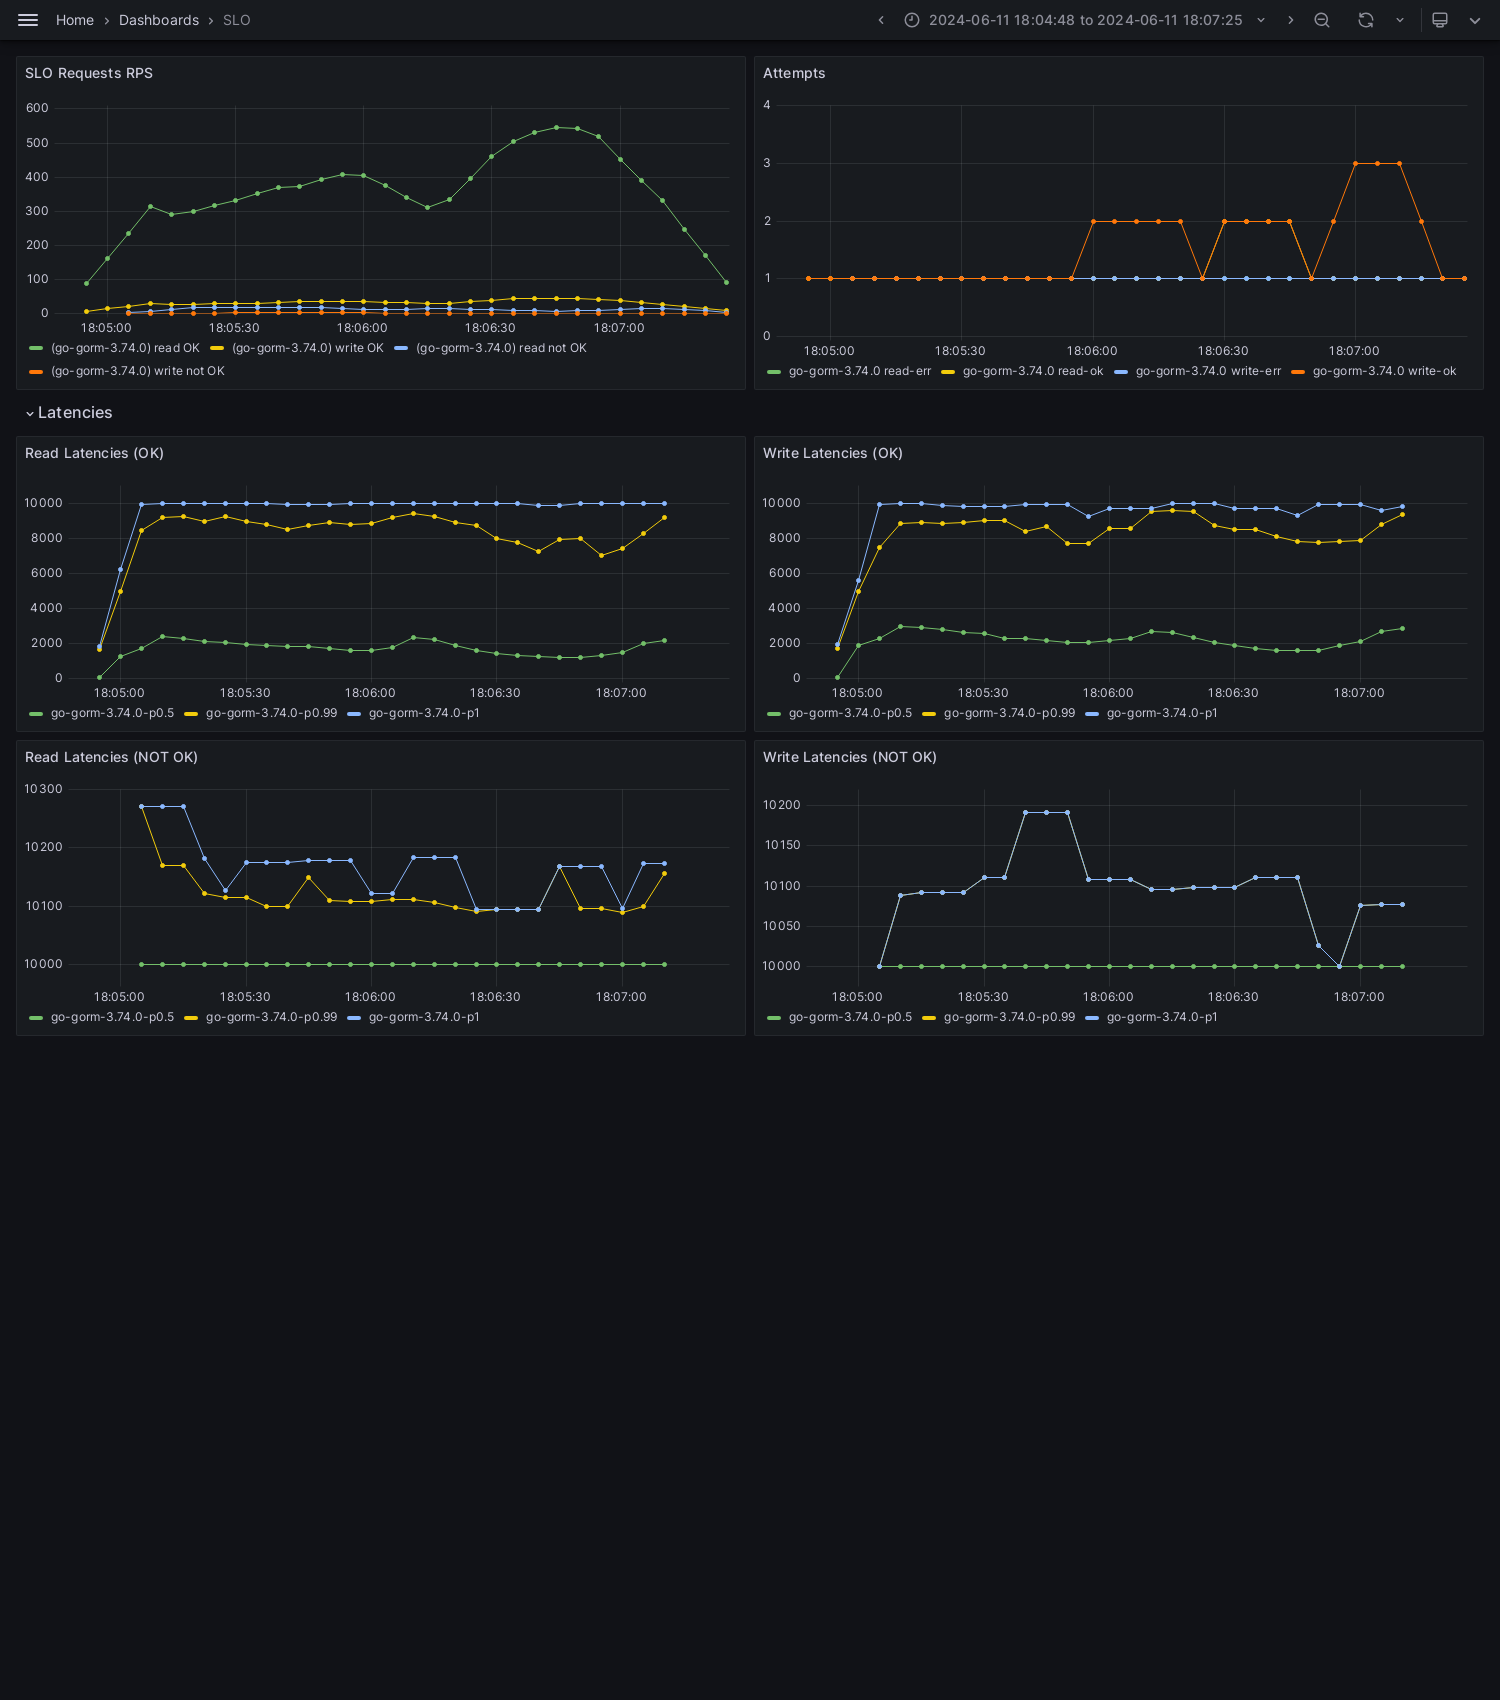Toggle p0.5 series in Read Latencies (OK)
1500x1700 pixels.
point(112,713)
